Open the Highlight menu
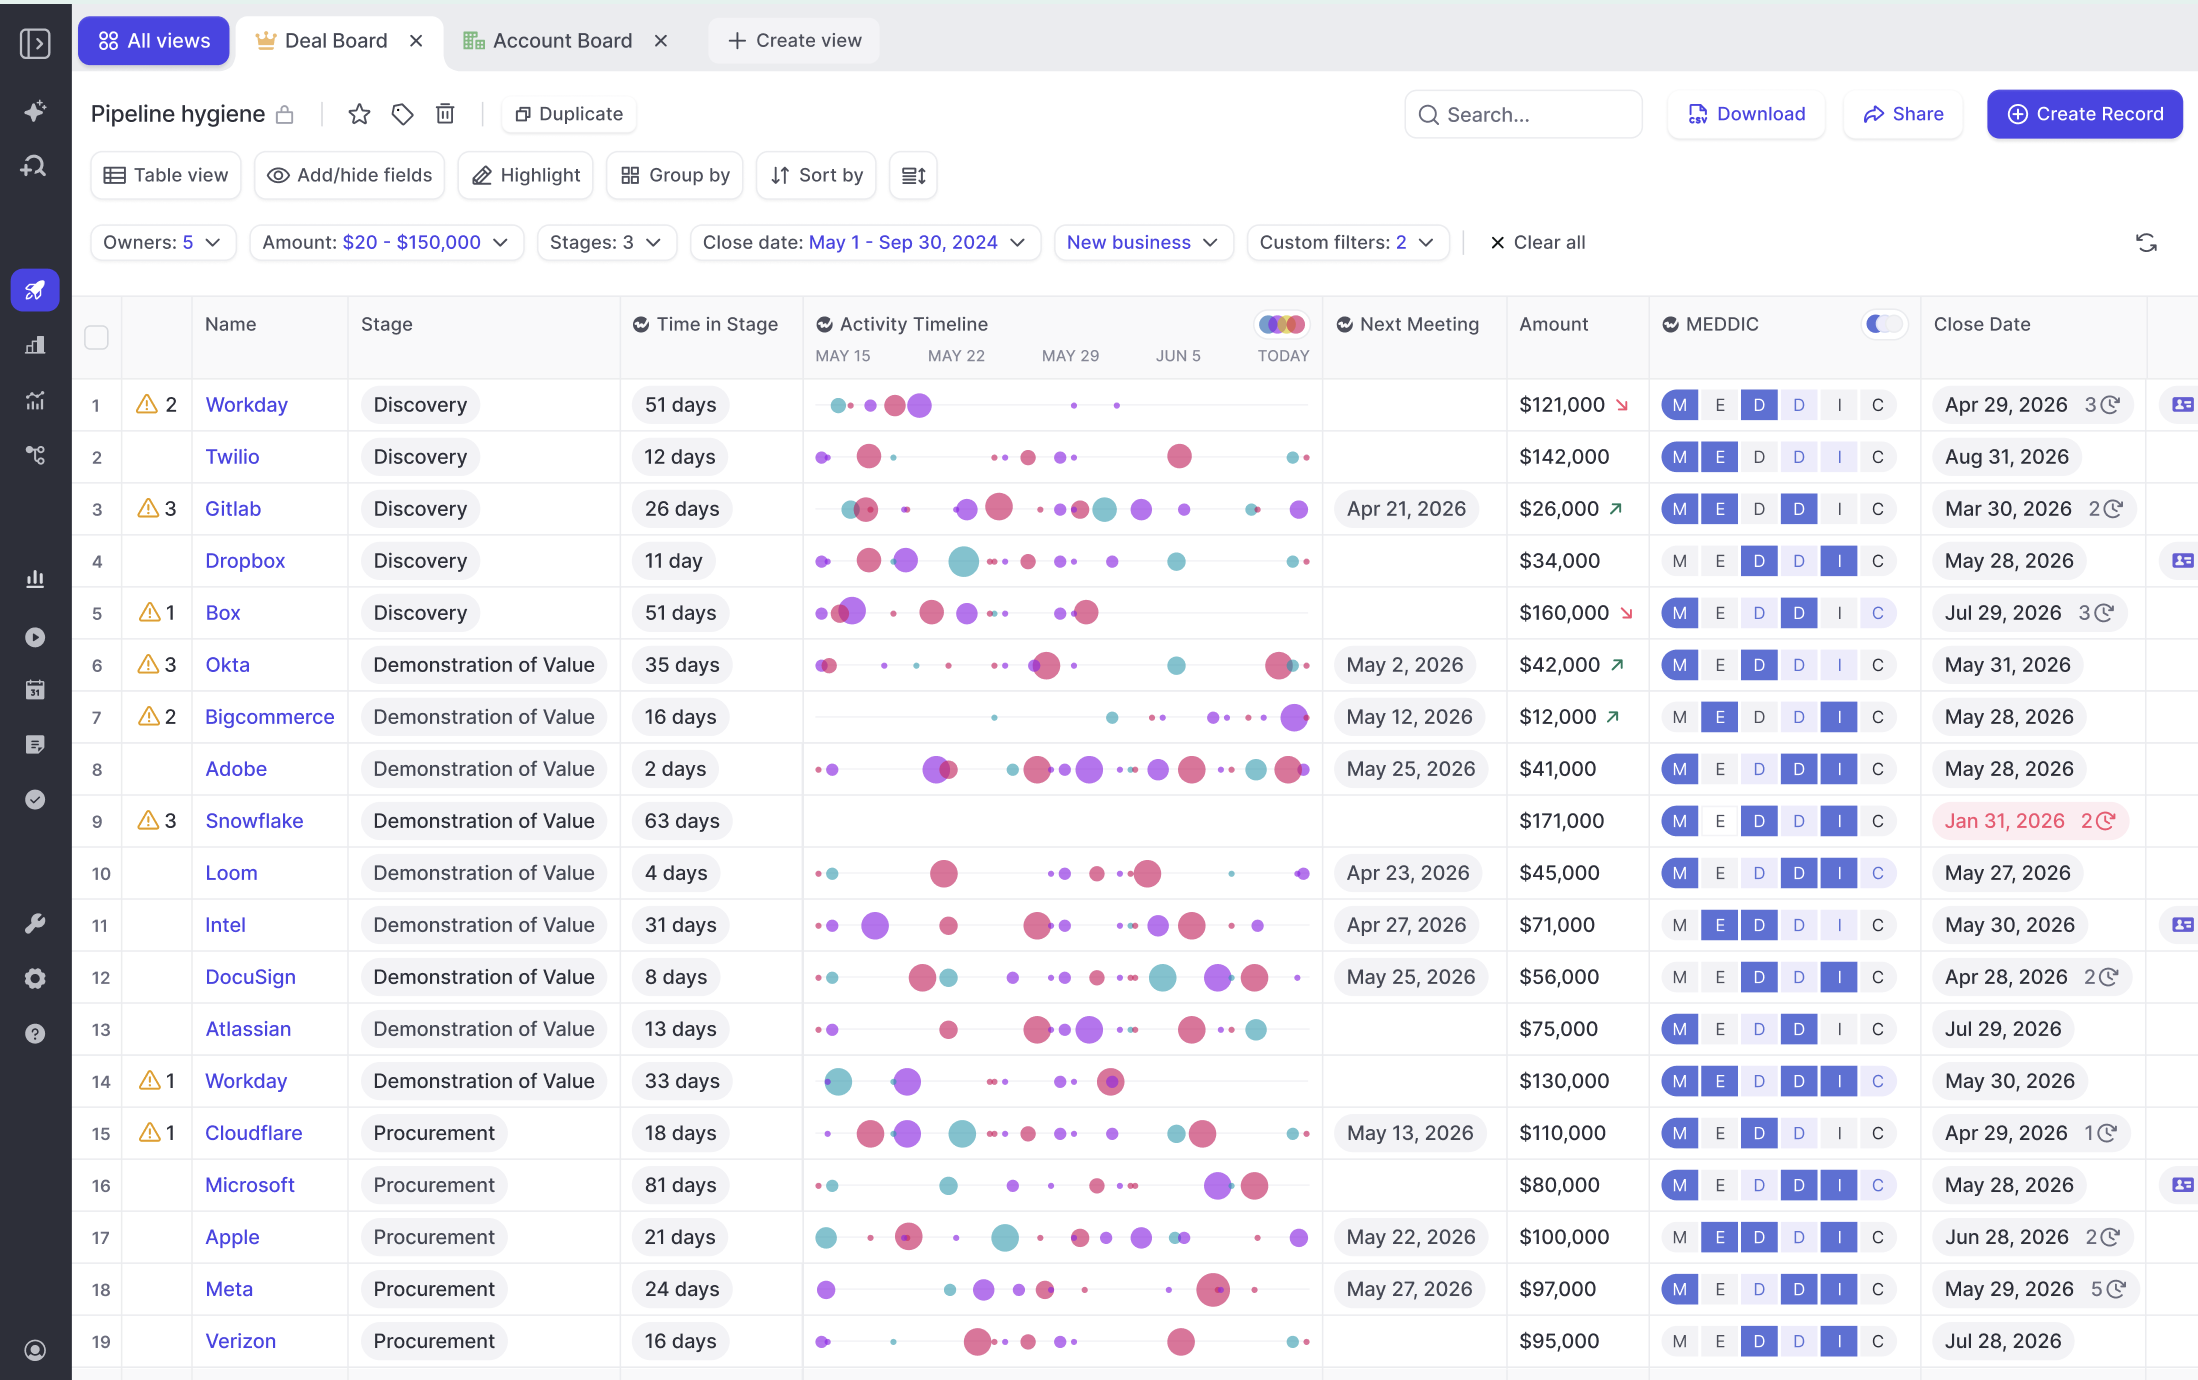Image resolution: width=2198 pixels, height=1380 pixels. pyautogui.click(x=526, y=176)
